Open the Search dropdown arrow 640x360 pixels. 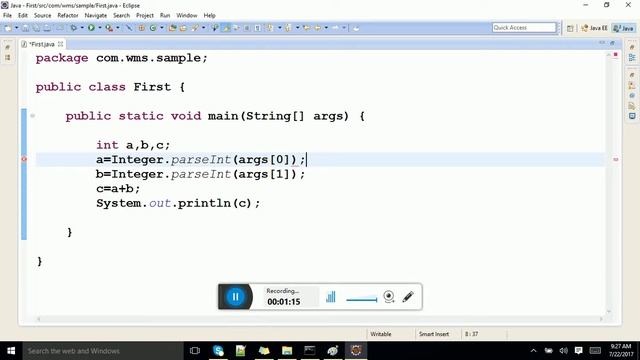click(203, 28)
